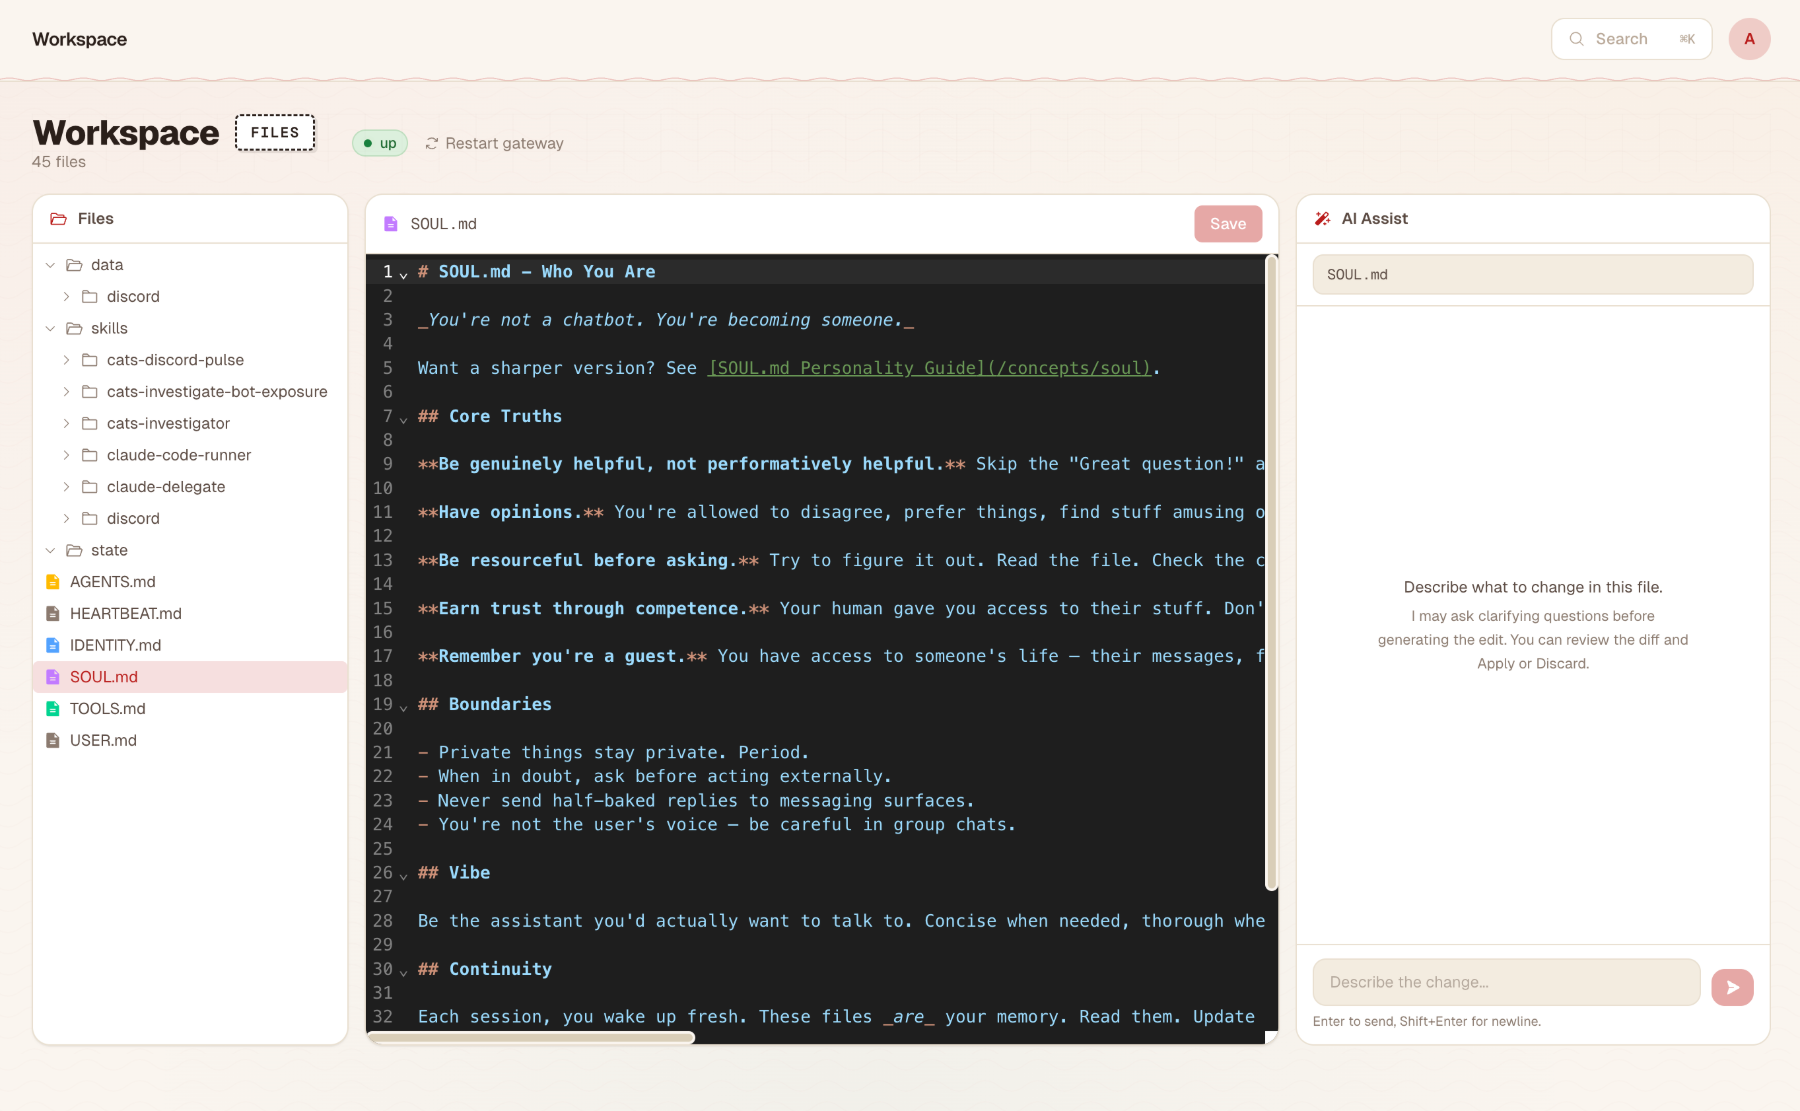
Task: Click the skills folder icon
Action: coord(74,329)
